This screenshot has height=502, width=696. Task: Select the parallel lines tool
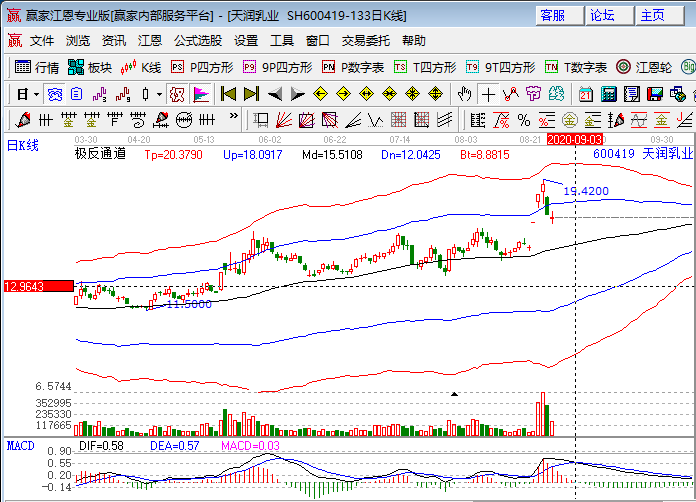[x=444, y=120]
